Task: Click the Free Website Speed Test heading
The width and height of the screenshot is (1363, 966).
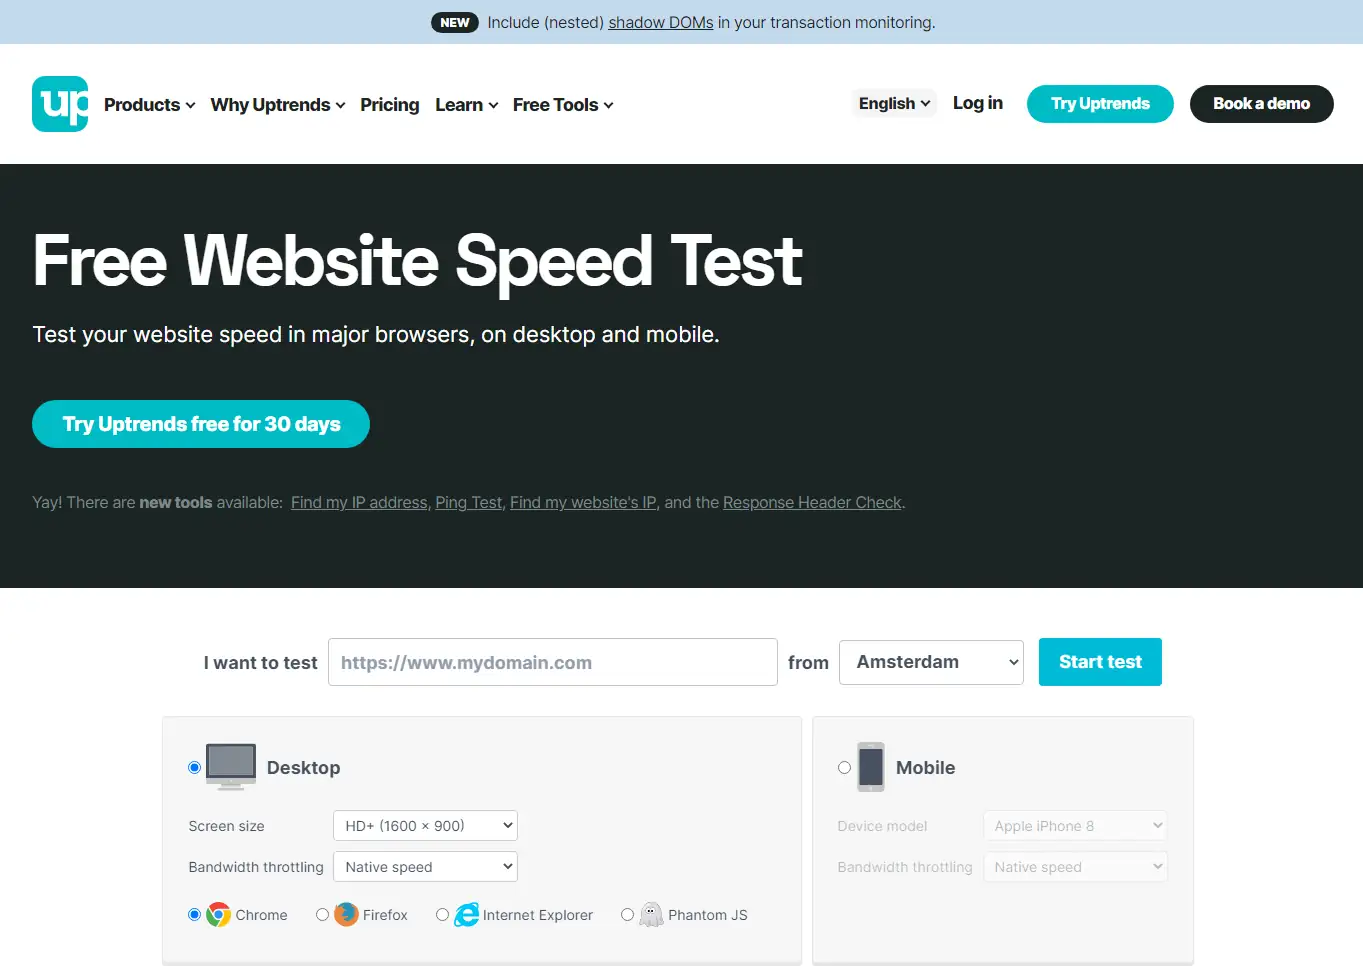Action: tap(418, 261)
